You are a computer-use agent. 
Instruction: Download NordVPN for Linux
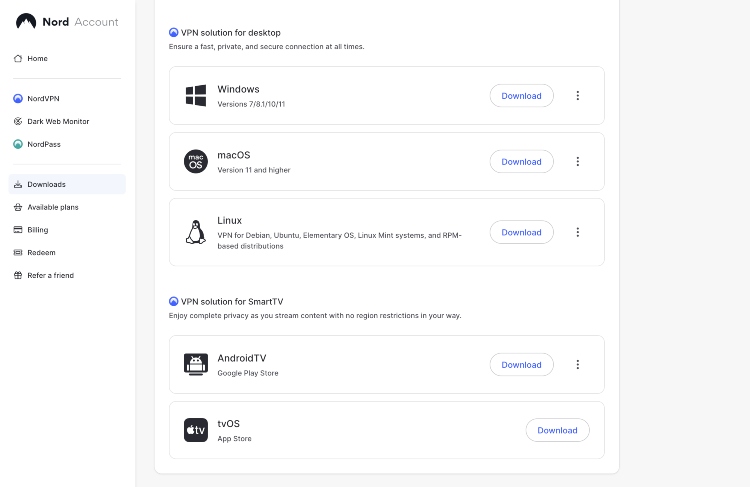pyautogui.click(x=521, y=232)
